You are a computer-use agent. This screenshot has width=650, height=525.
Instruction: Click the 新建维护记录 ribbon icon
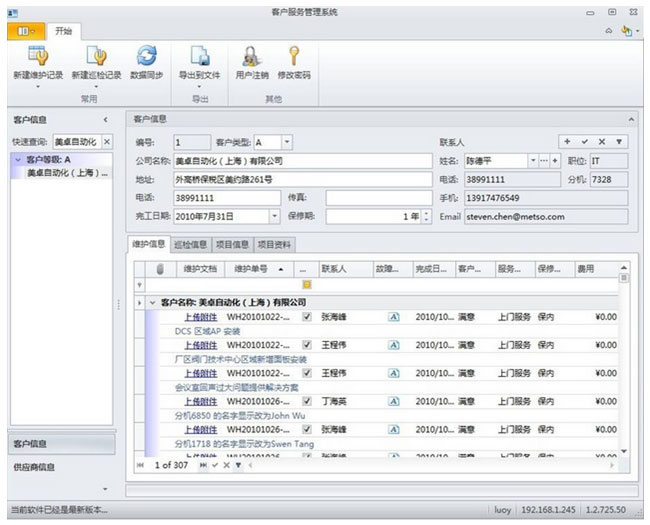tap(38, 56)
